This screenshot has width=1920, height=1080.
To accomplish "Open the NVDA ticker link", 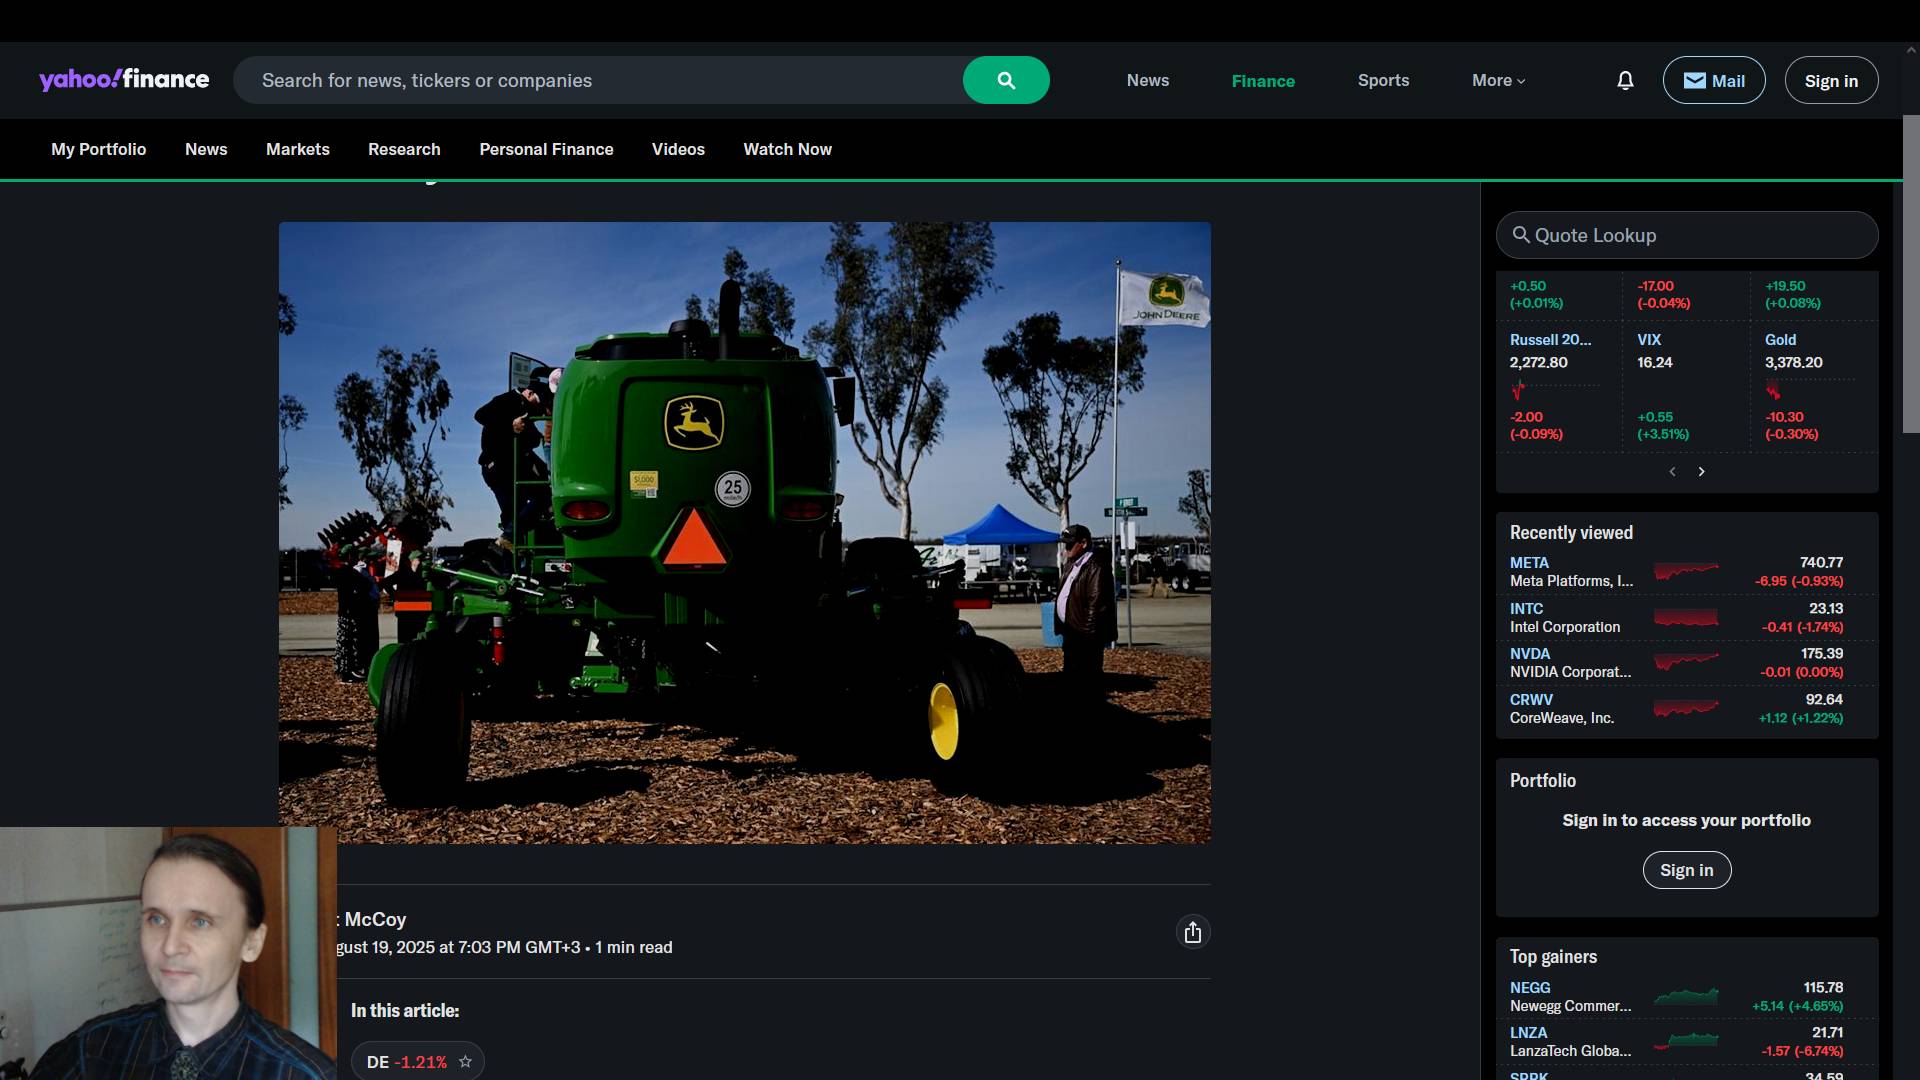I will [1529, 654].
